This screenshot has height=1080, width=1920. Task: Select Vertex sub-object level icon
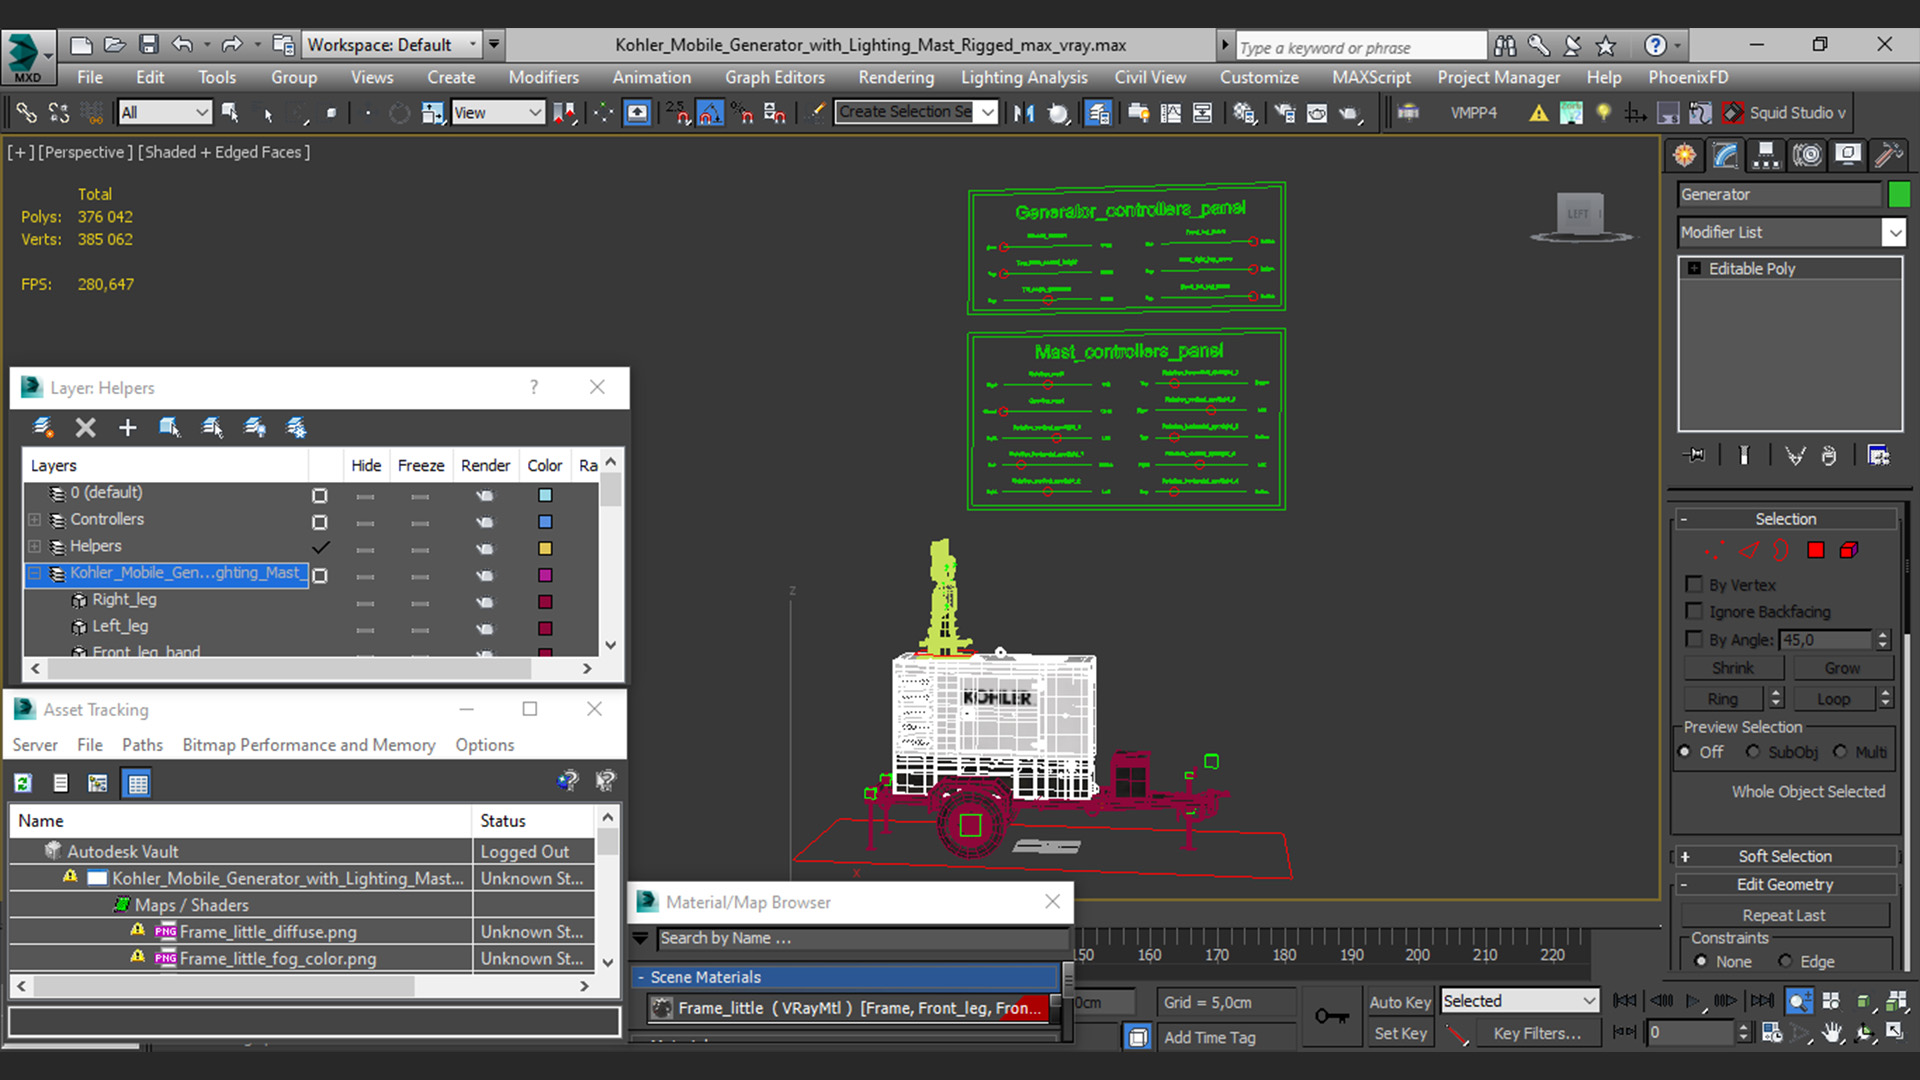click(x=1714, y=550)
